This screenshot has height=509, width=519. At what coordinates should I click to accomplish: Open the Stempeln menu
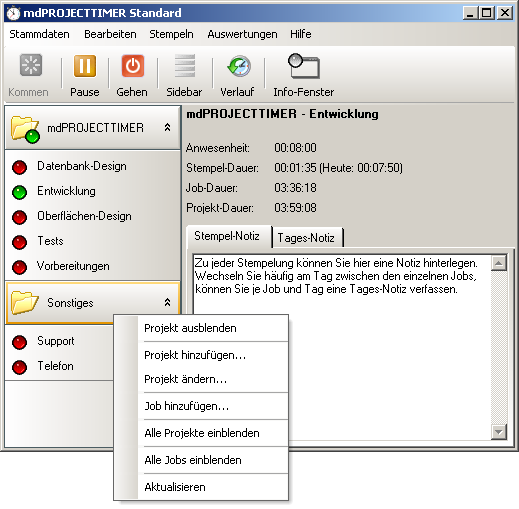171,34
